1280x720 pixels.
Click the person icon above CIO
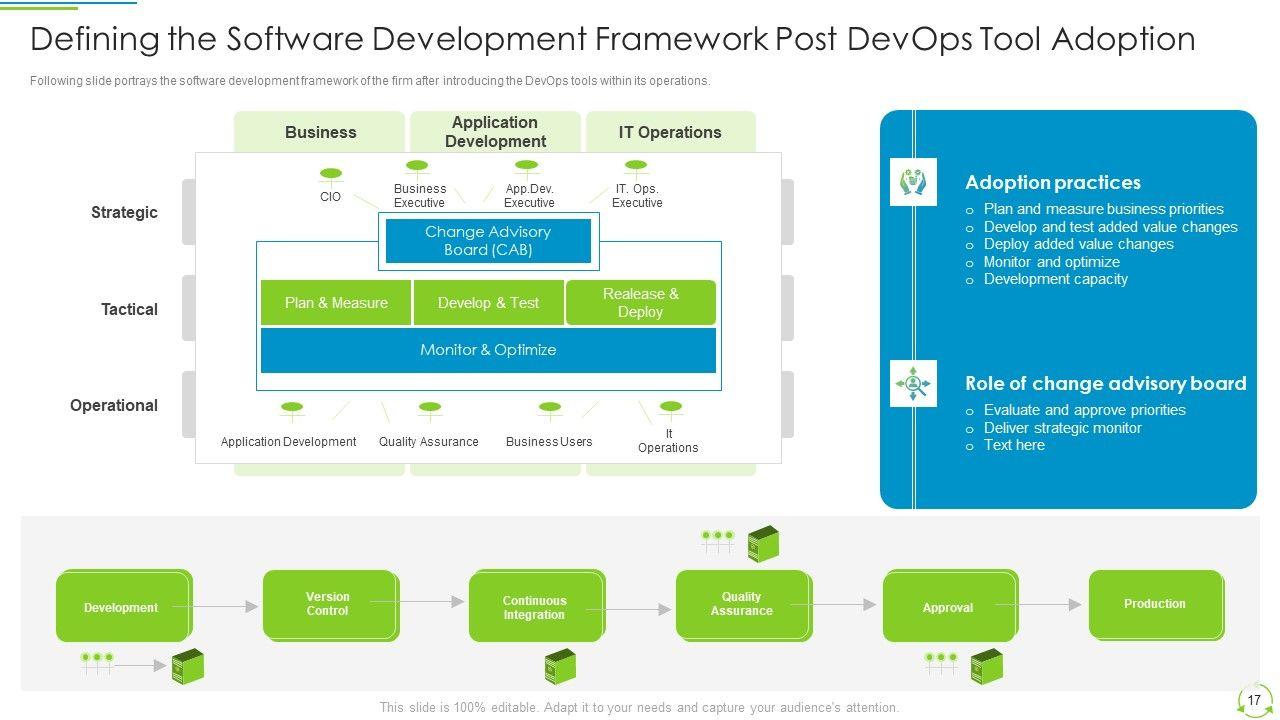330,175
